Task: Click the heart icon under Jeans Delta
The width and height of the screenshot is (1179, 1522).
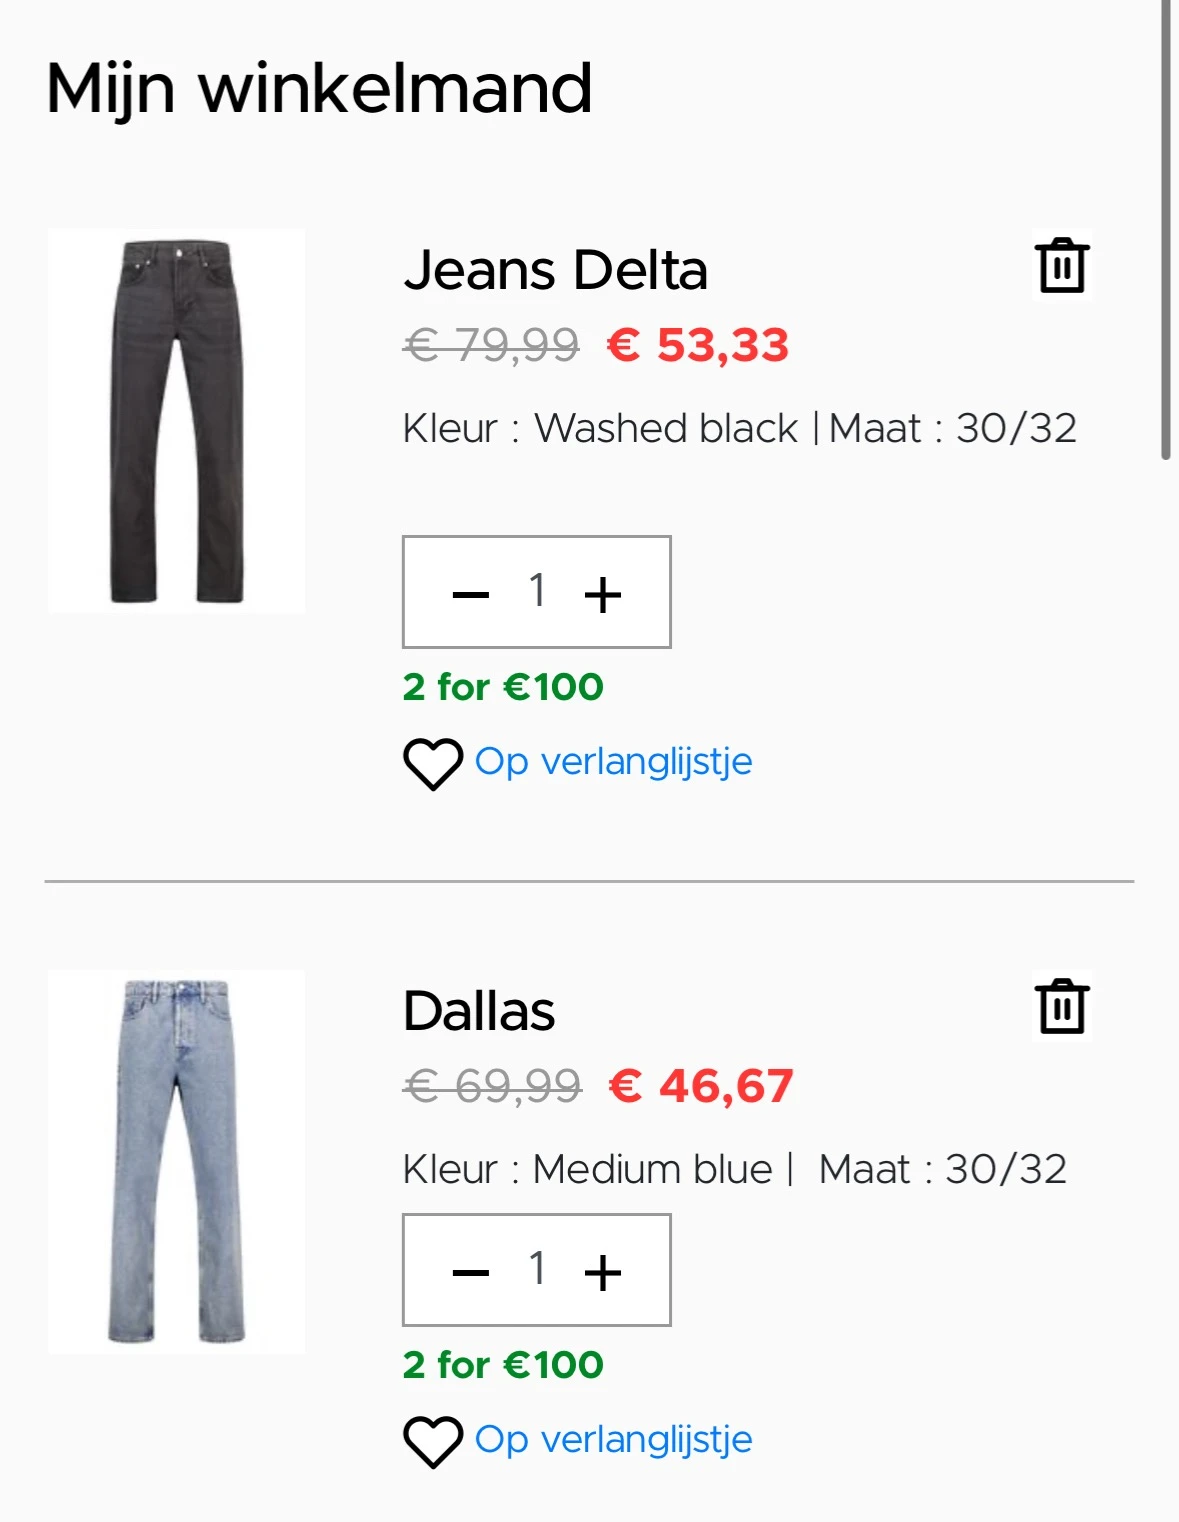Action: [x=432, y=763]
